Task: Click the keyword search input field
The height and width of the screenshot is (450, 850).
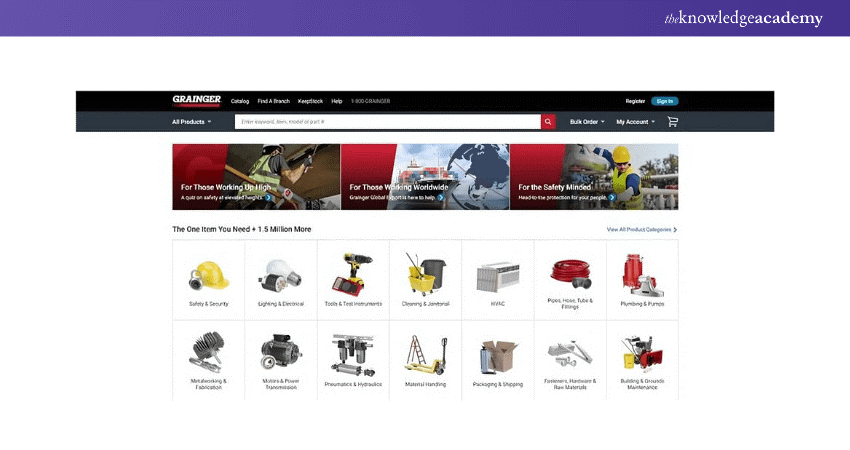Action: (x=388, y=122)
